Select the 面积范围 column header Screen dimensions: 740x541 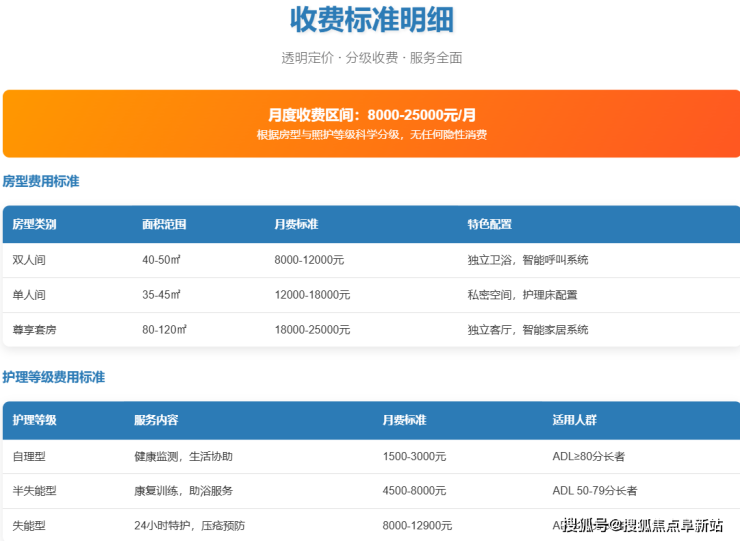(164, 224)
